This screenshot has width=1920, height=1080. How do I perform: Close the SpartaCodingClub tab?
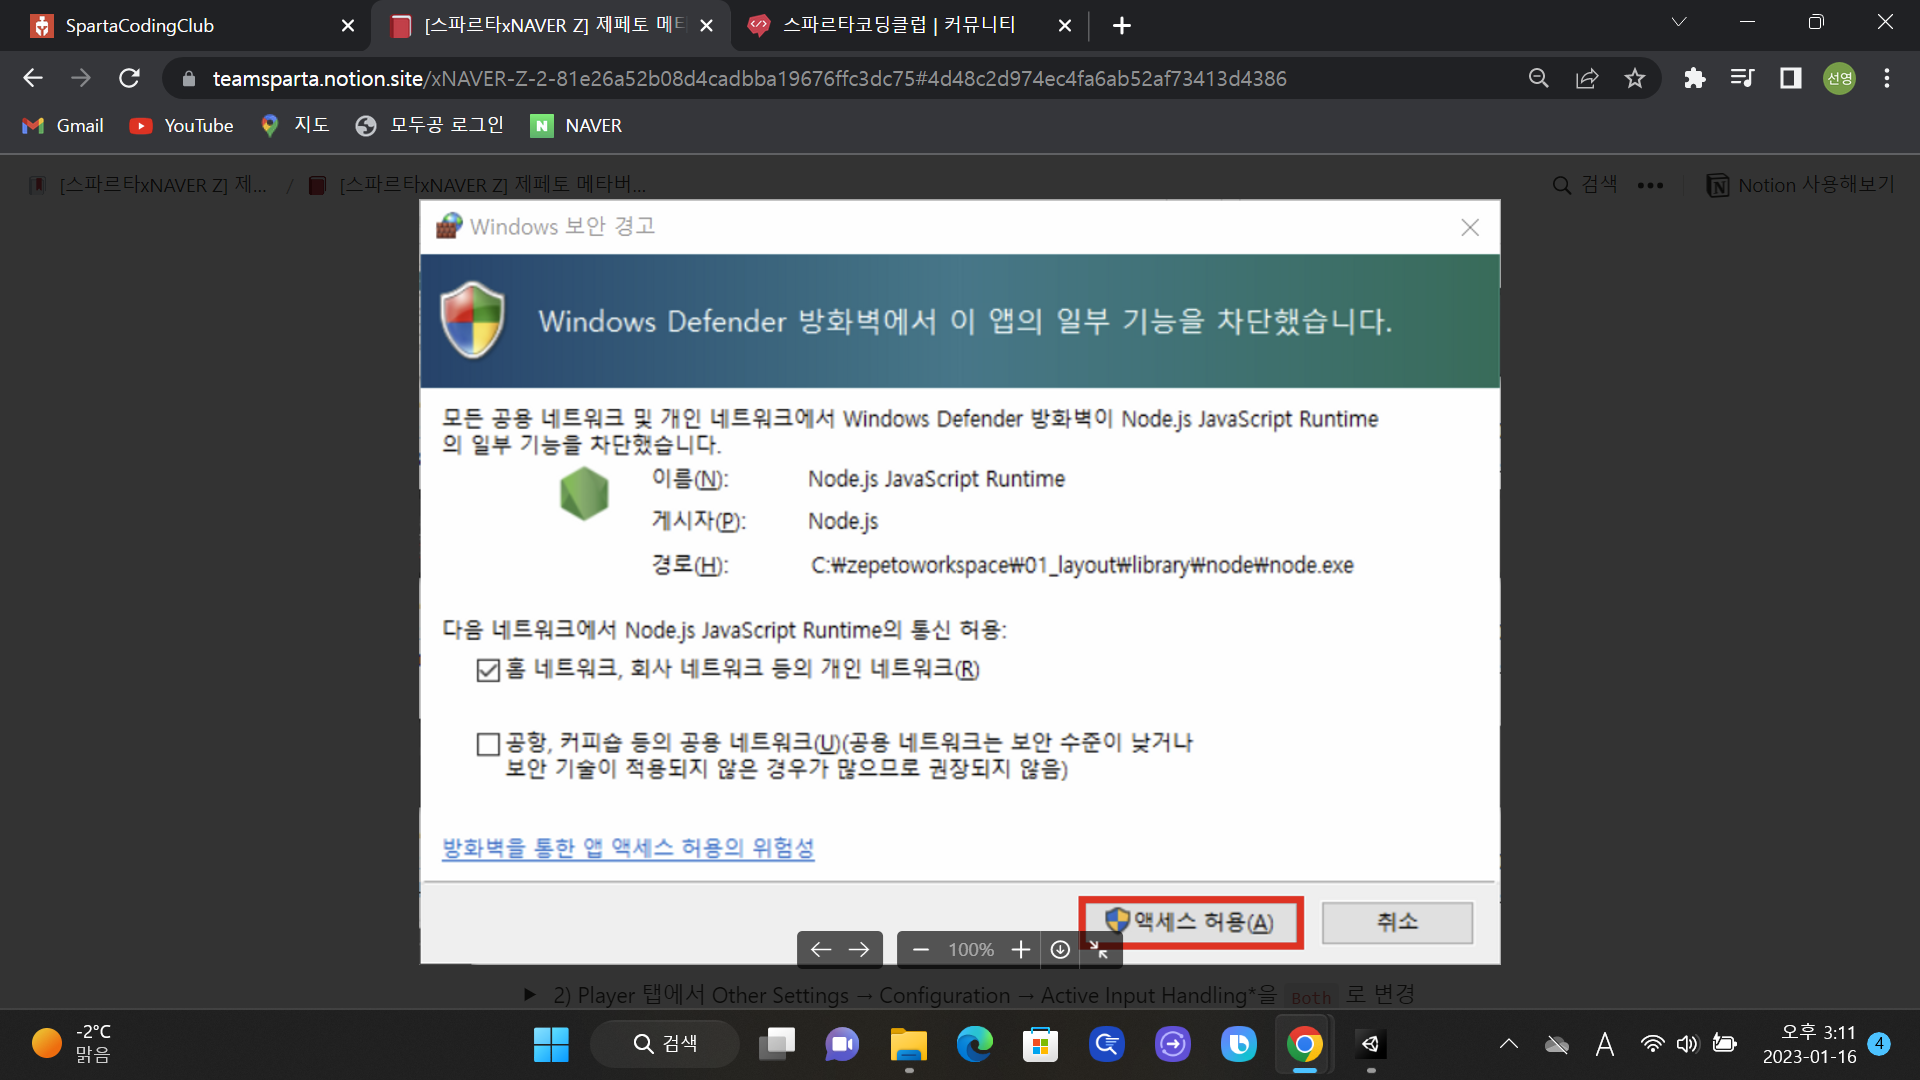(348, 26)
